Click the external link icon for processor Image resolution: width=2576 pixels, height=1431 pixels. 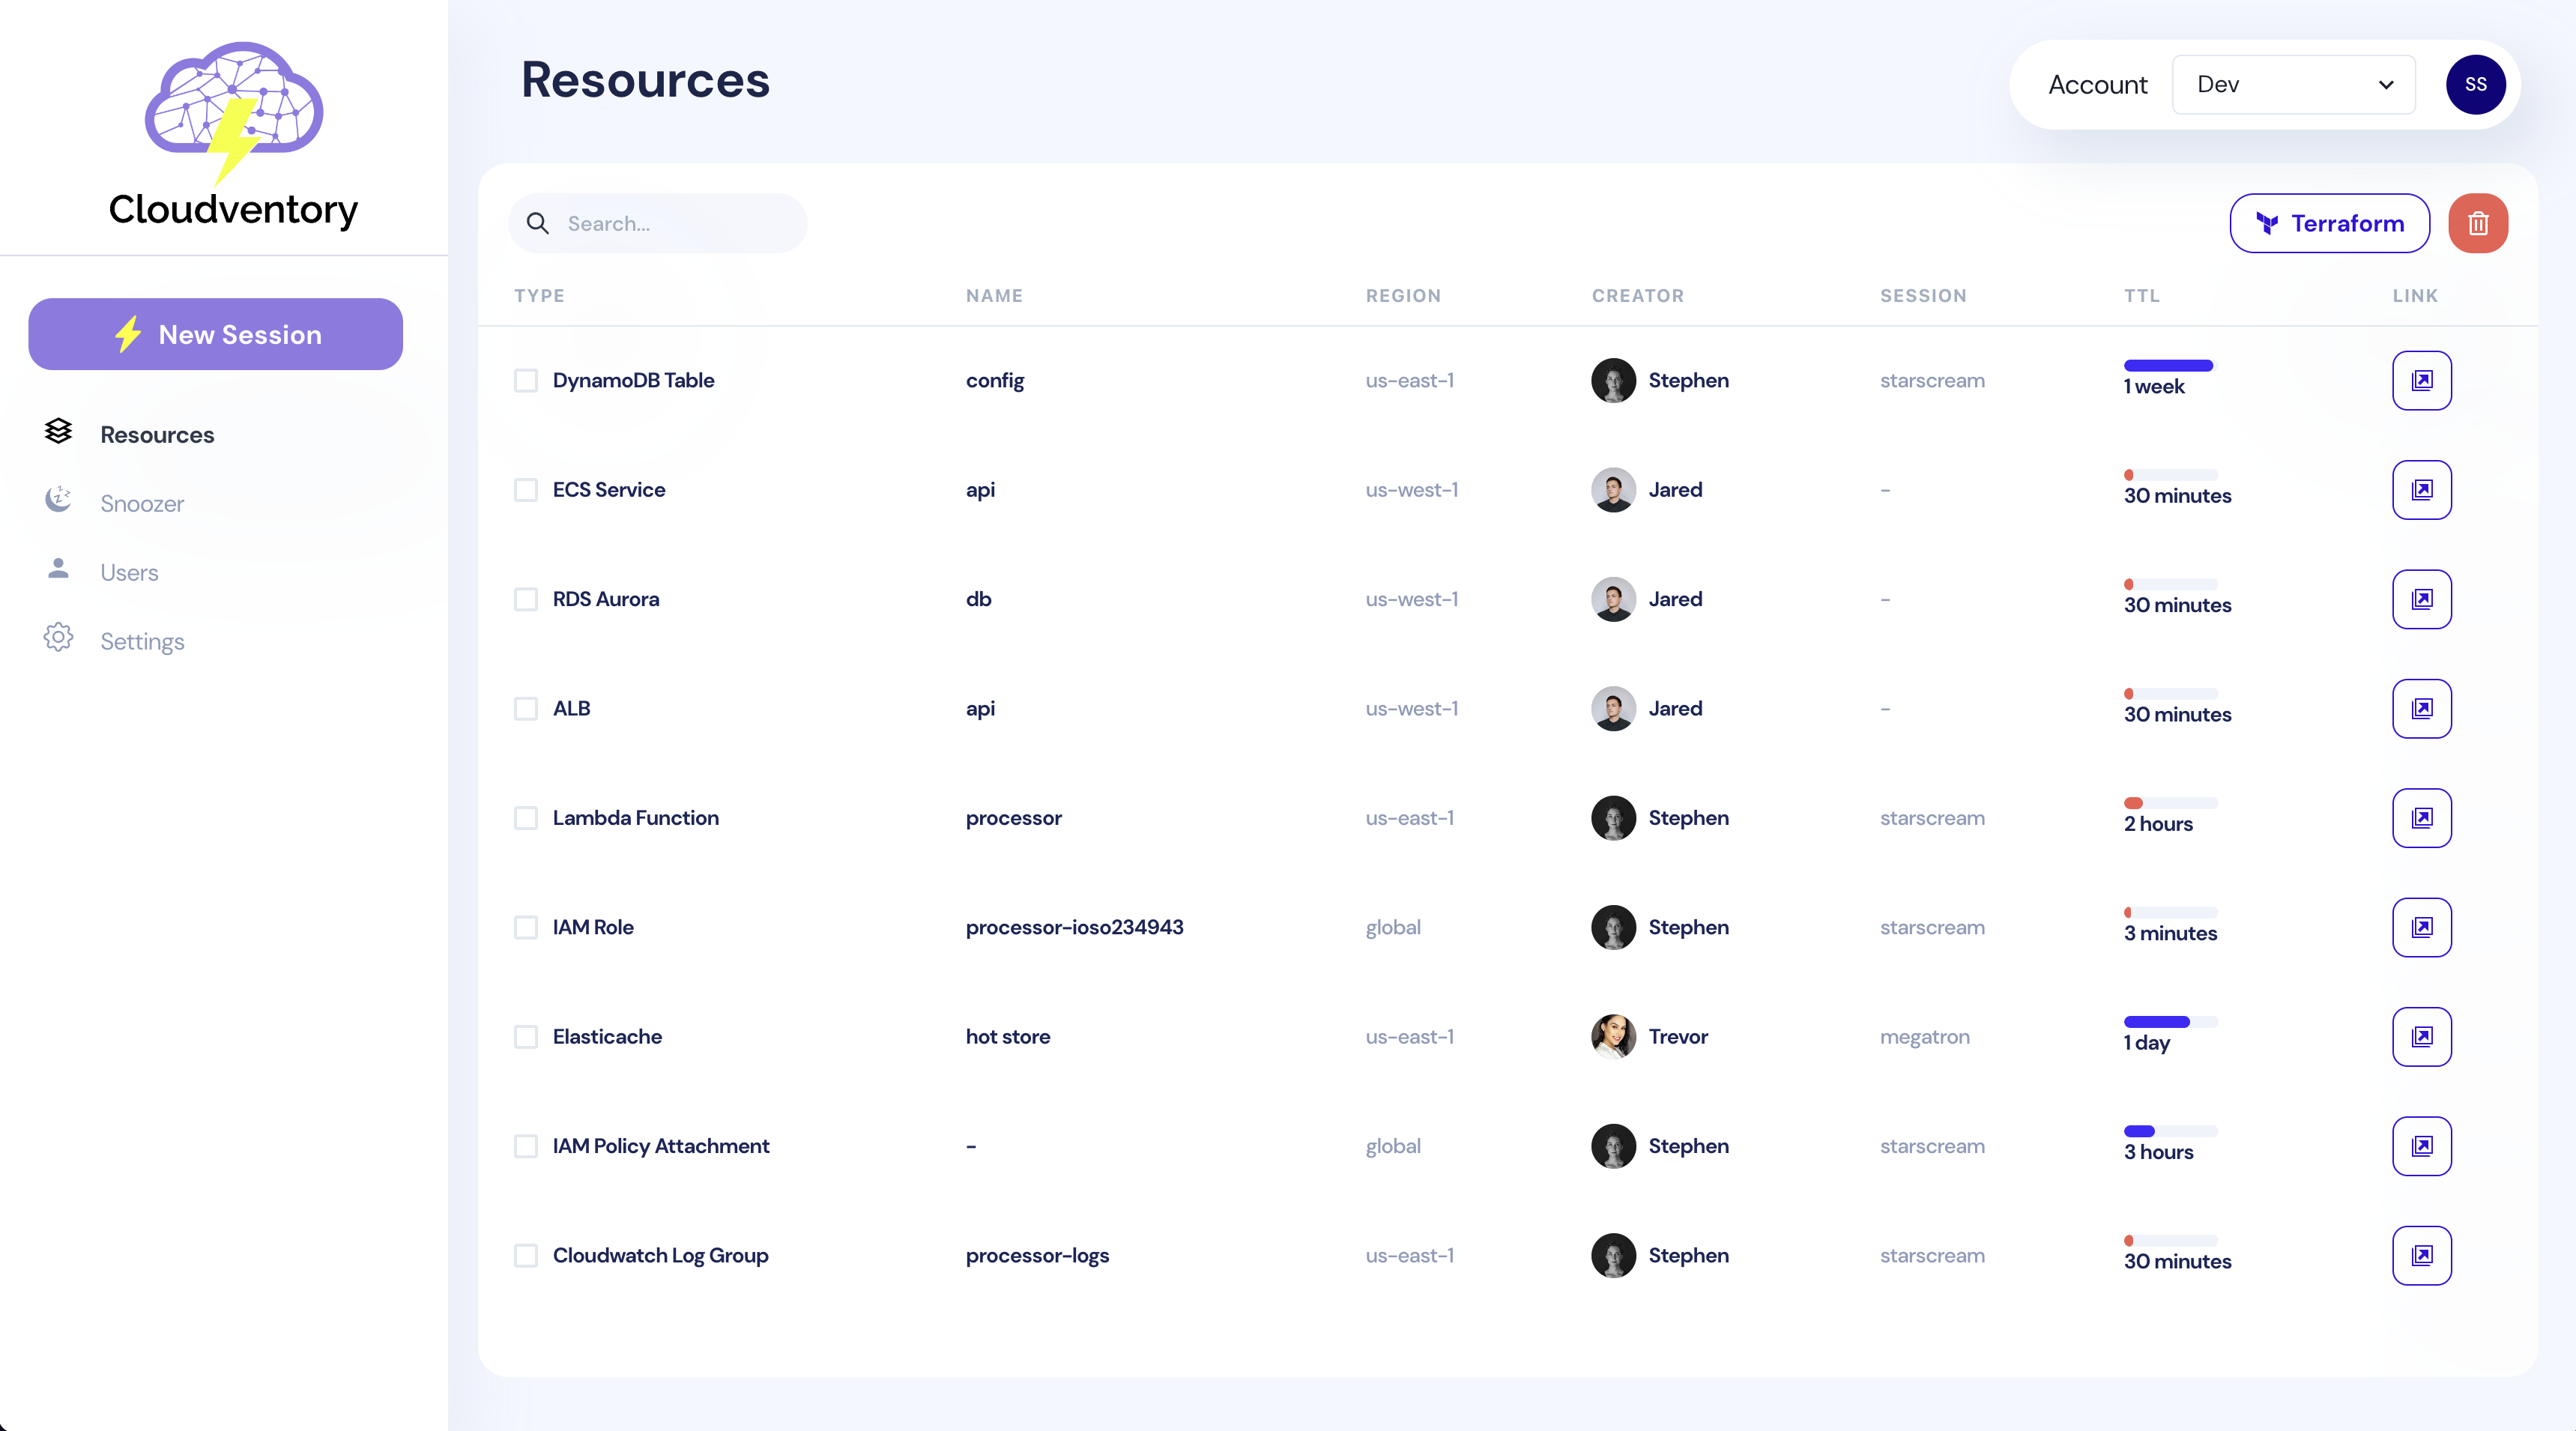click(x=2421, y=816)
